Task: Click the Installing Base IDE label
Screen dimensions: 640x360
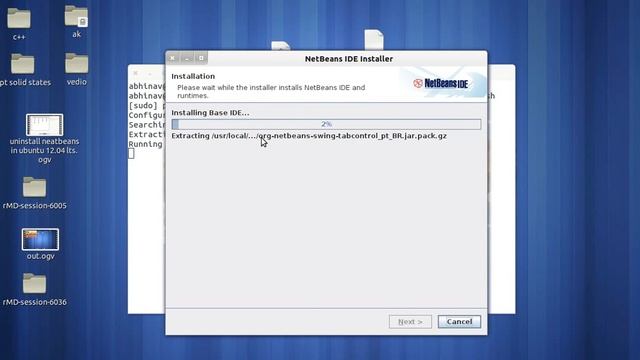Action: pos(210,113)
